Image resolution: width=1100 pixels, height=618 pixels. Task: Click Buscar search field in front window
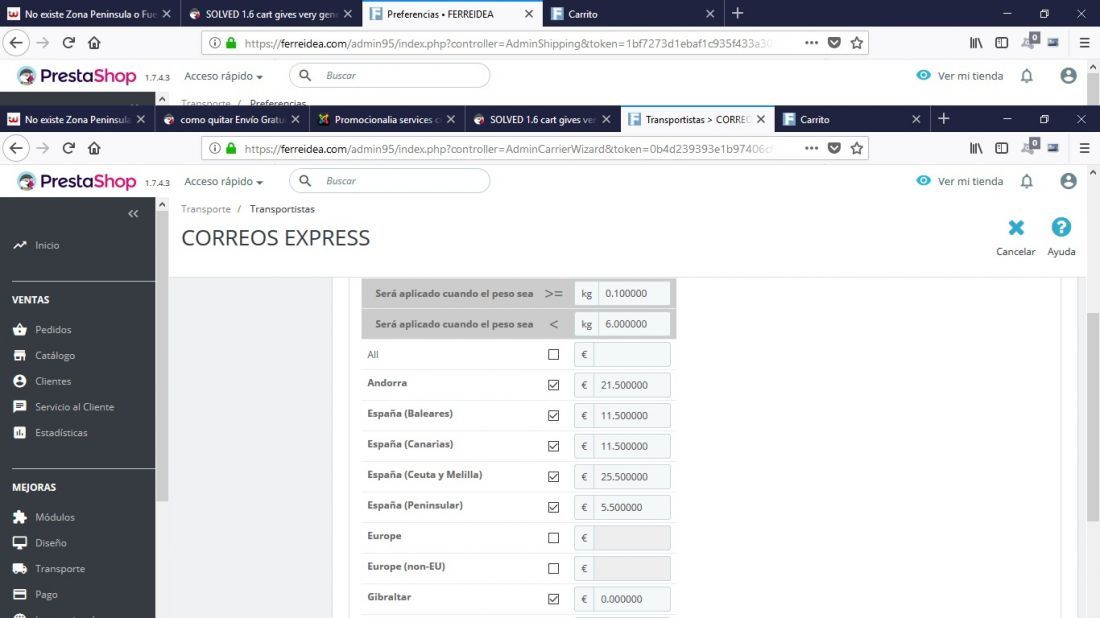pos(389,181)
